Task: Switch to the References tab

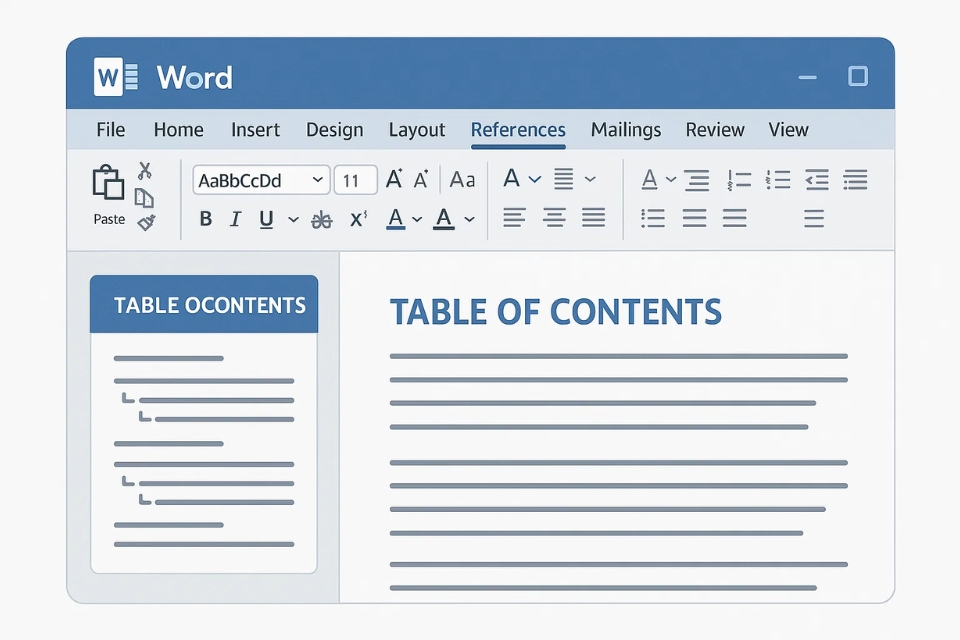Action: [x=518, y=130]
